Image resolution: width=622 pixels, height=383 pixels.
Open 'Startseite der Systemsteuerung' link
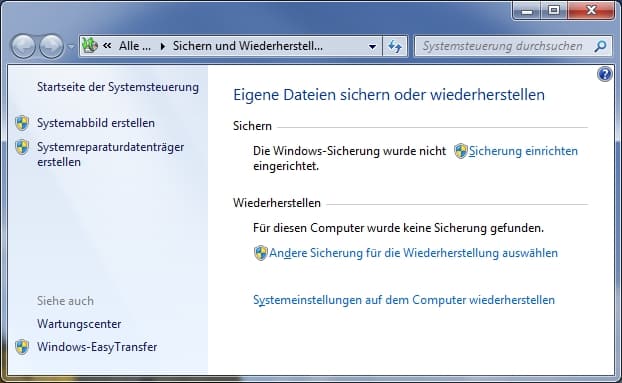coord(118,87)
